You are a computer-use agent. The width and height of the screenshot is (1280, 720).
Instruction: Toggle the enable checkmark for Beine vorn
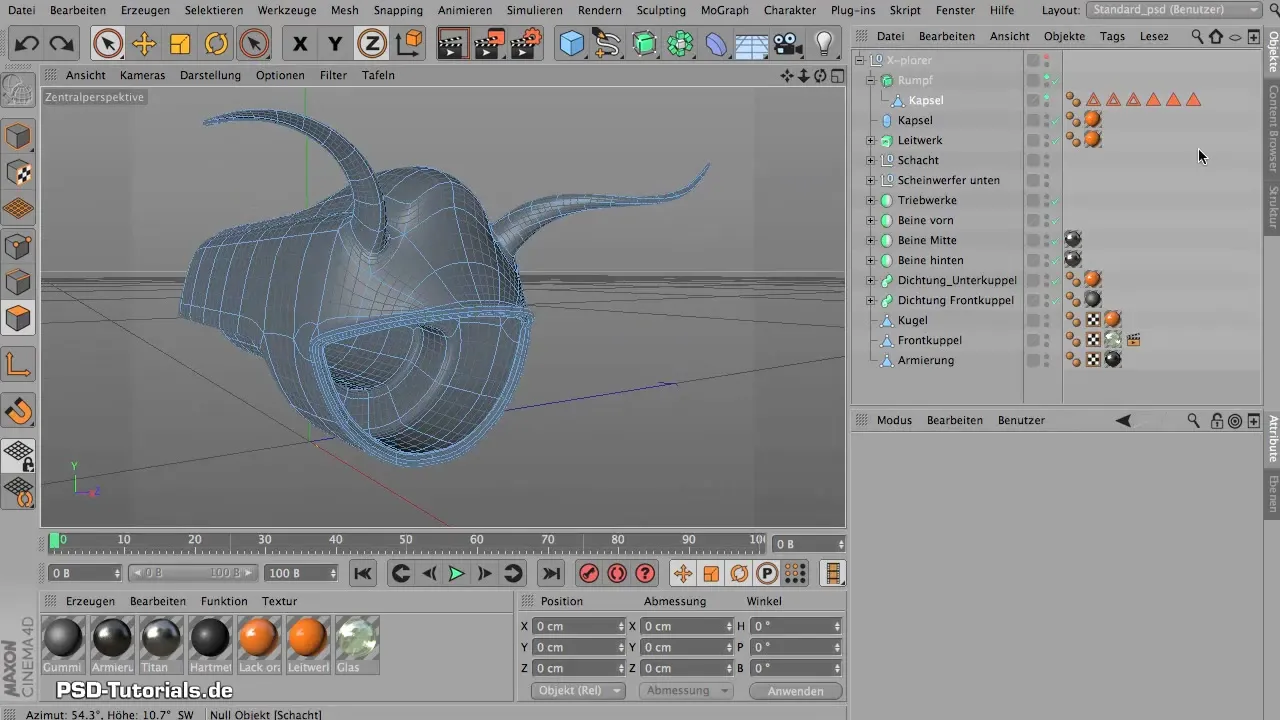(1055, 221)
